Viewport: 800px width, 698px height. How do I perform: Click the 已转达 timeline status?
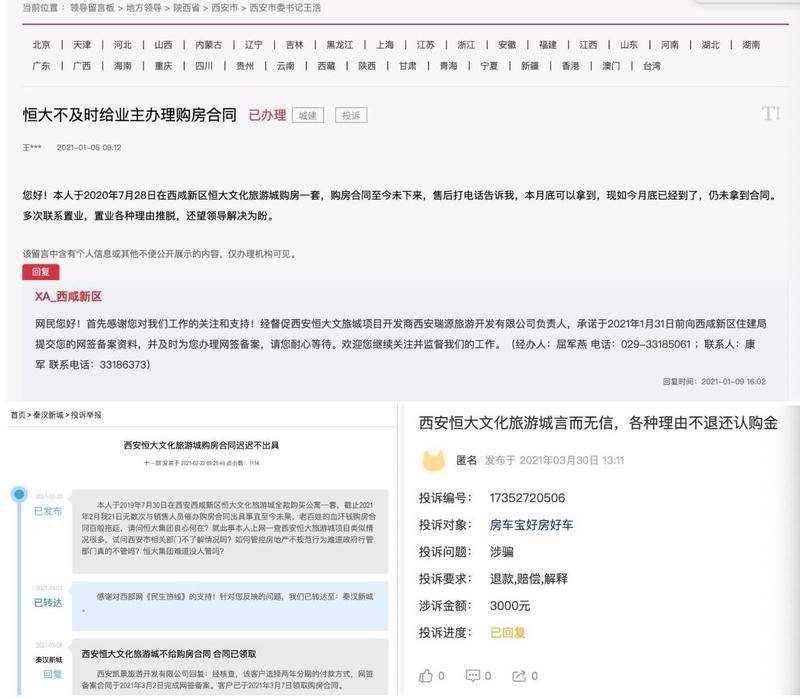click(48, 603)
